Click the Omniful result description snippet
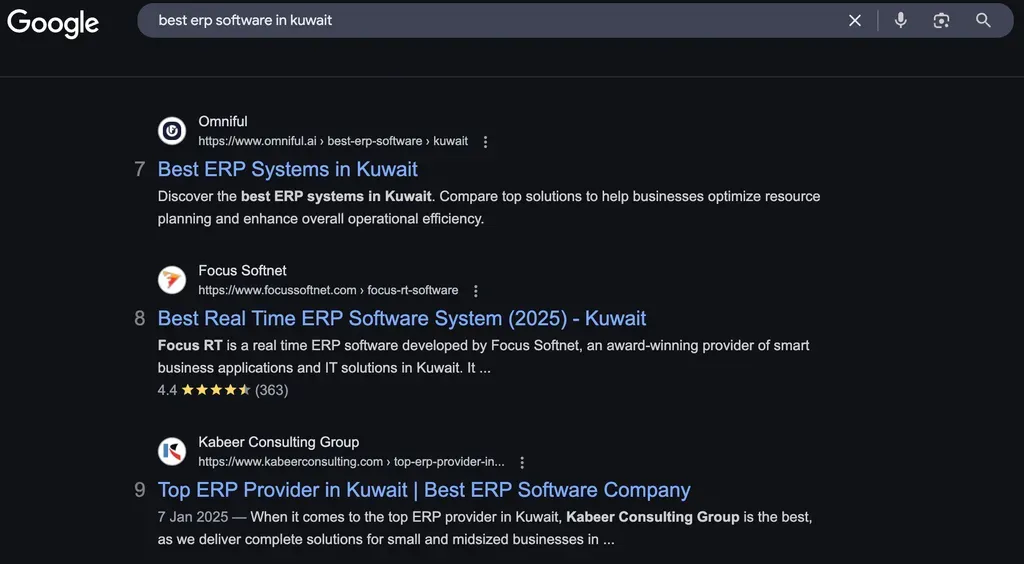This screenshot has height=564, width=1024. pyautogui.click(x=489, y=208)
